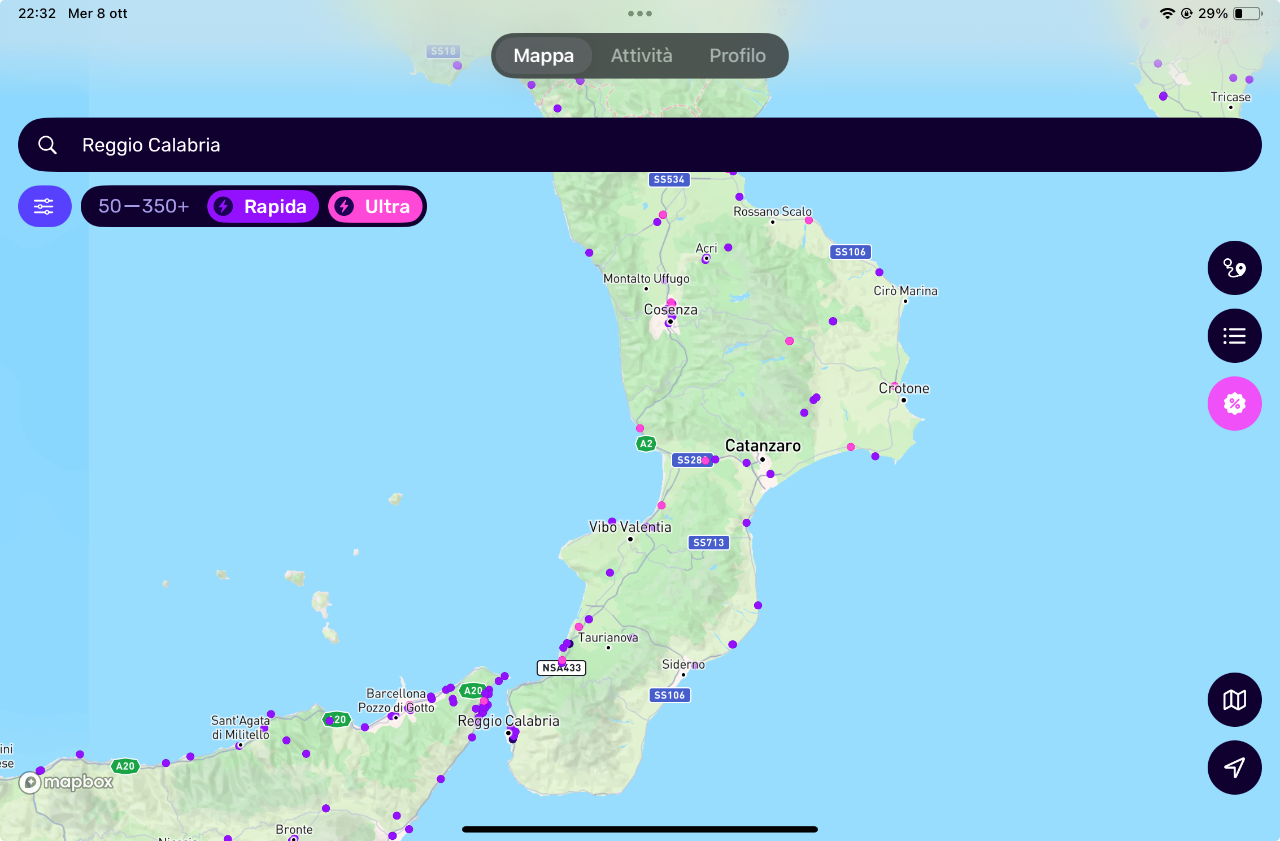Switch to the Profilo tab
Image resolution: width=1280 pixels, height=841 pixels.
(x=737, y=56)
